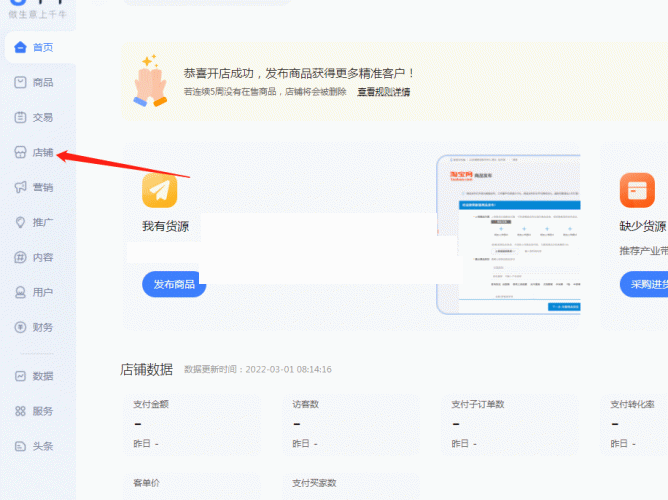Open the 查看规则详情 link

tap(383, 92)
